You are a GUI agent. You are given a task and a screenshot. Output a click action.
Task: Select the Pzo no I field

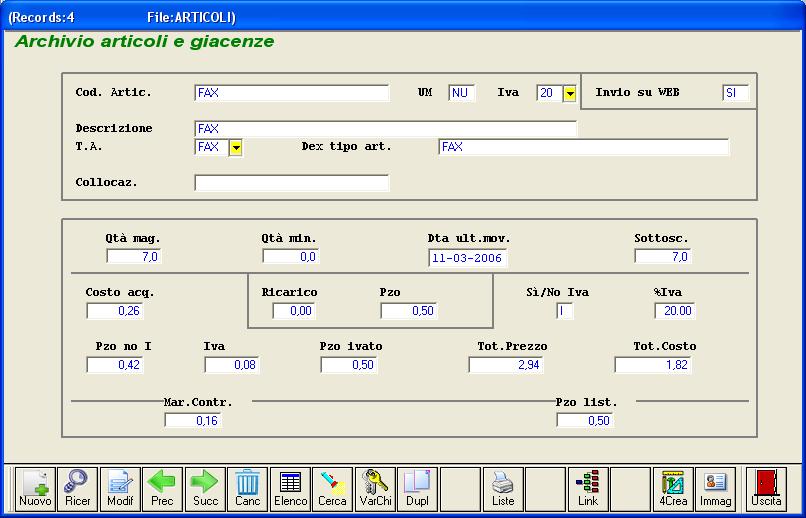point(115,365)
